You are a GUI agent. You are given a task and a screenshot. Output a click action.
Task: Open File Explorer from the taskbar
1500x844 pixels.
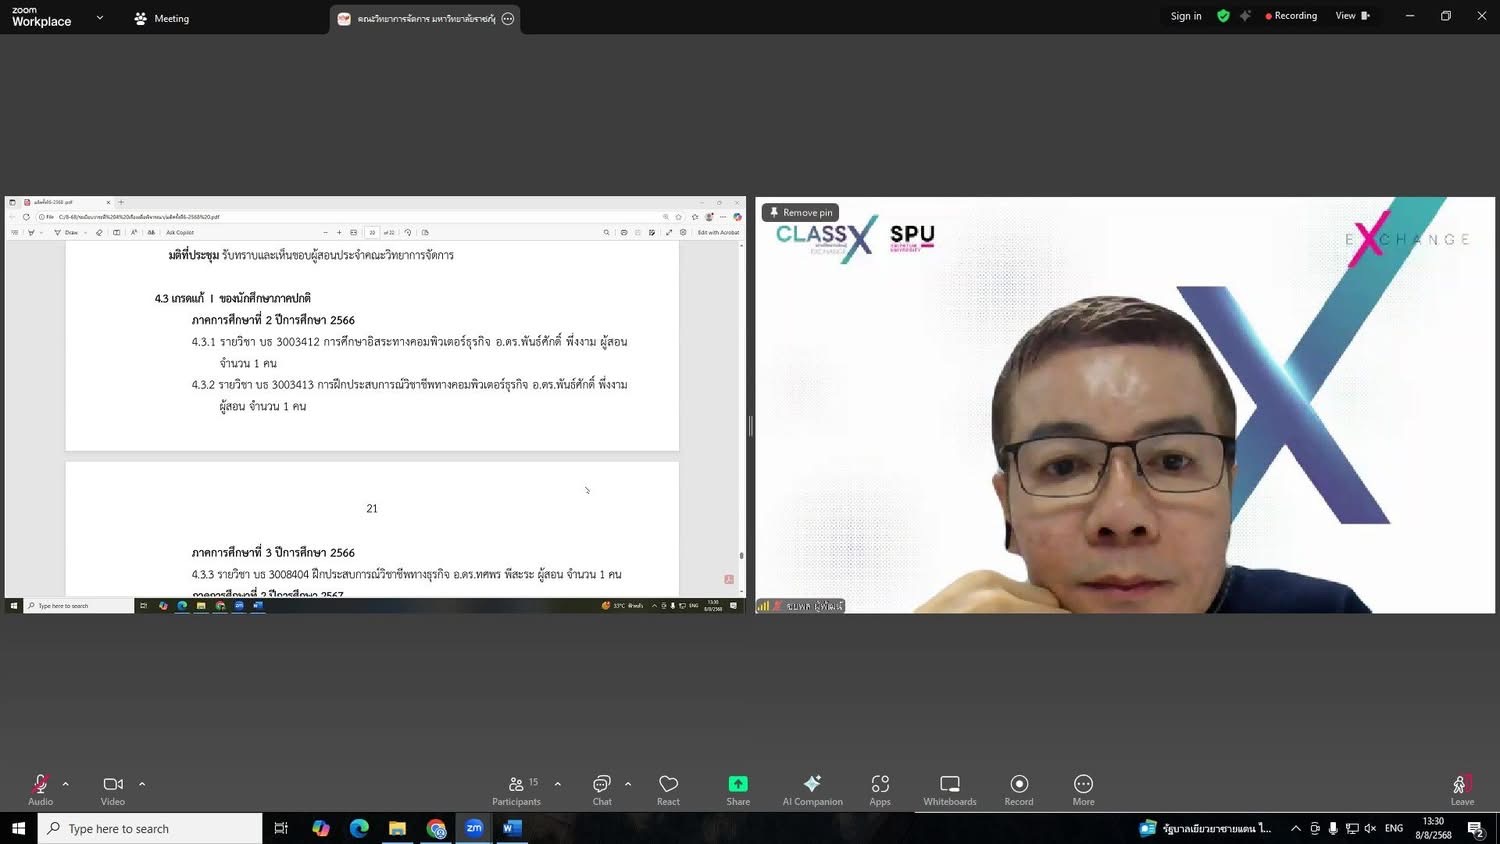pos(397,828)
